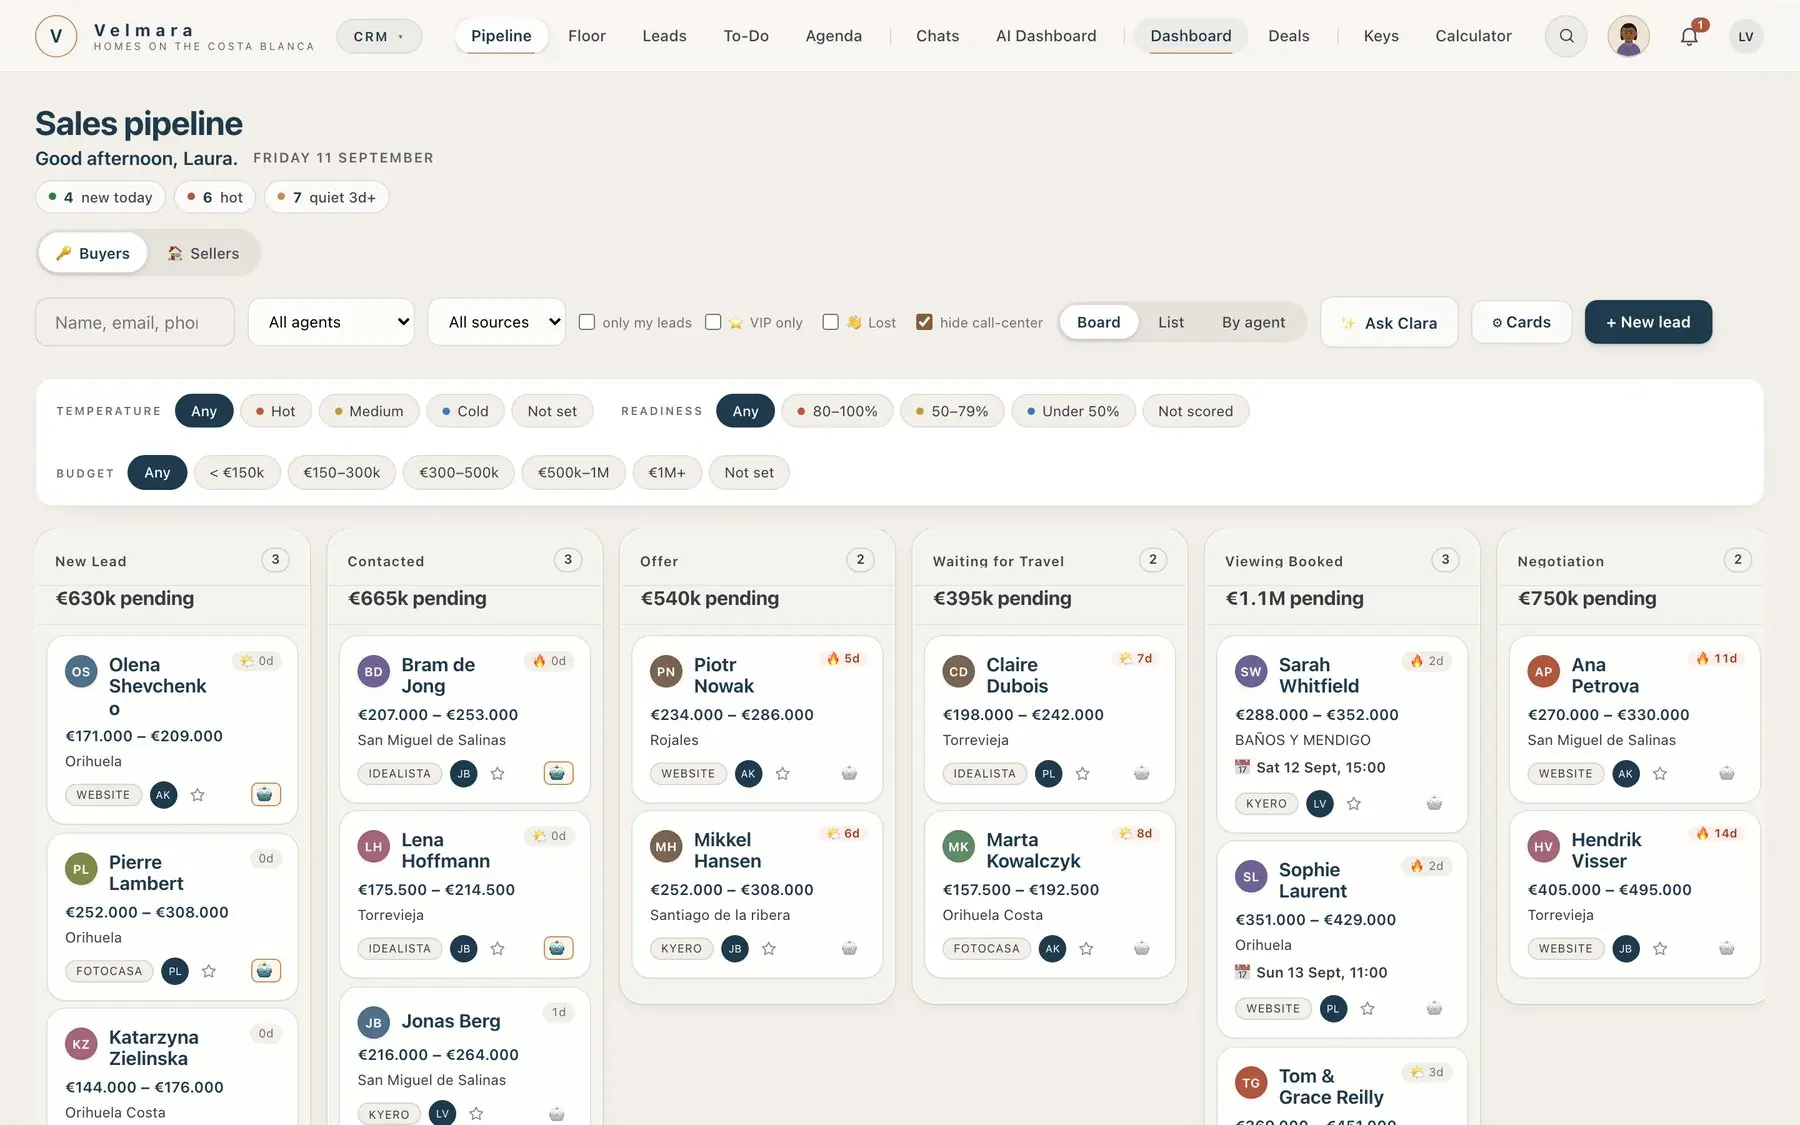Filter temperature by Cold

point(465,411)
